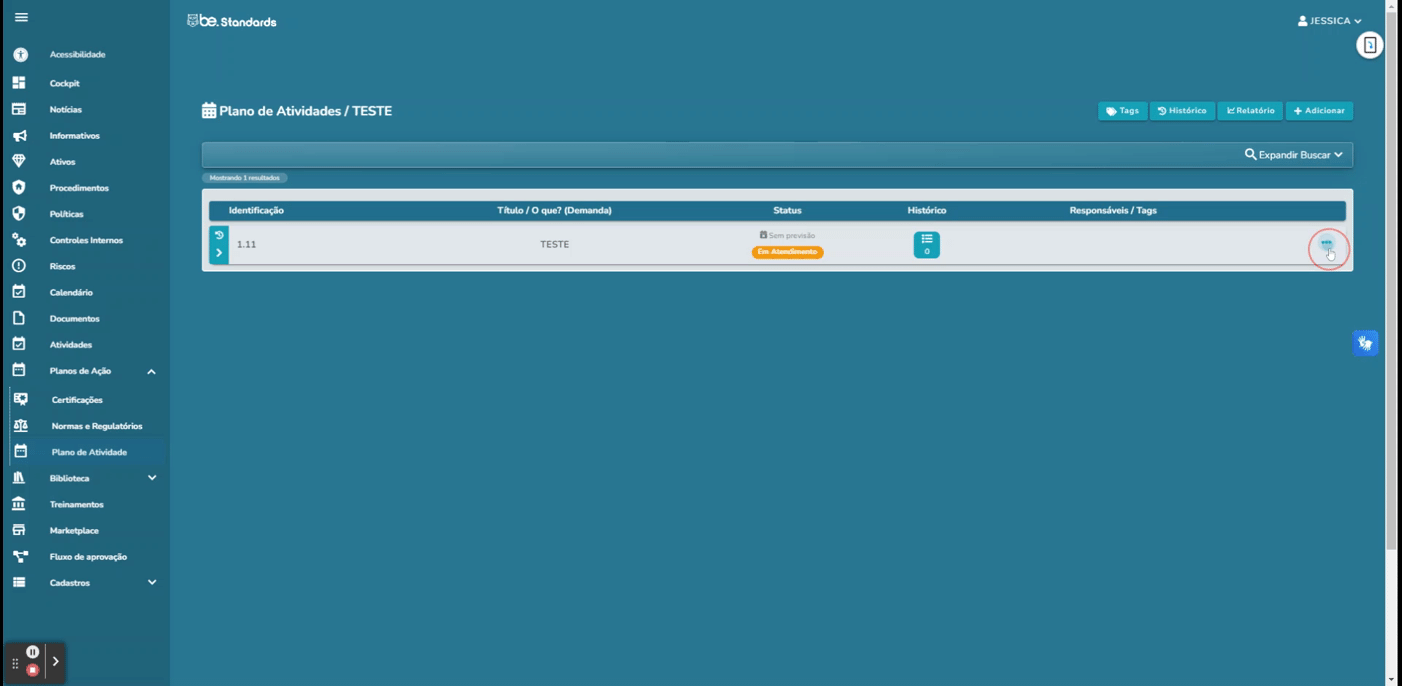
Task: Pause the screen recording
Action: click(33, 652)
